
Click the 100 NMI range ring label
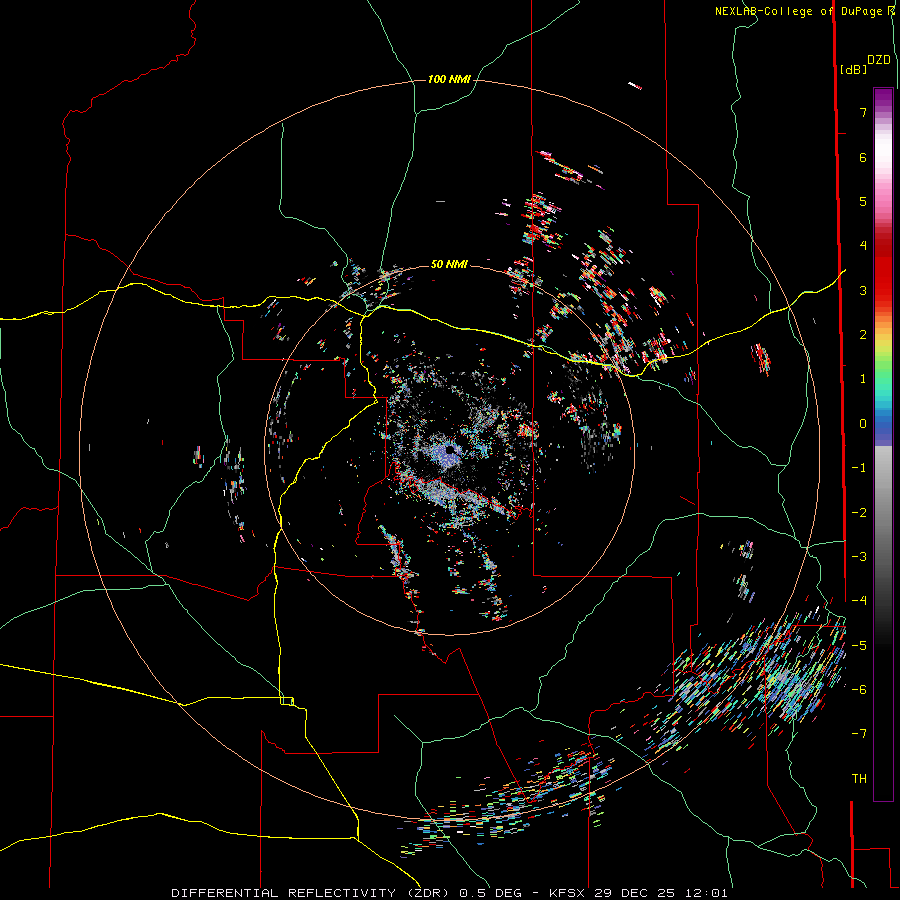click(x=449, y=79)
